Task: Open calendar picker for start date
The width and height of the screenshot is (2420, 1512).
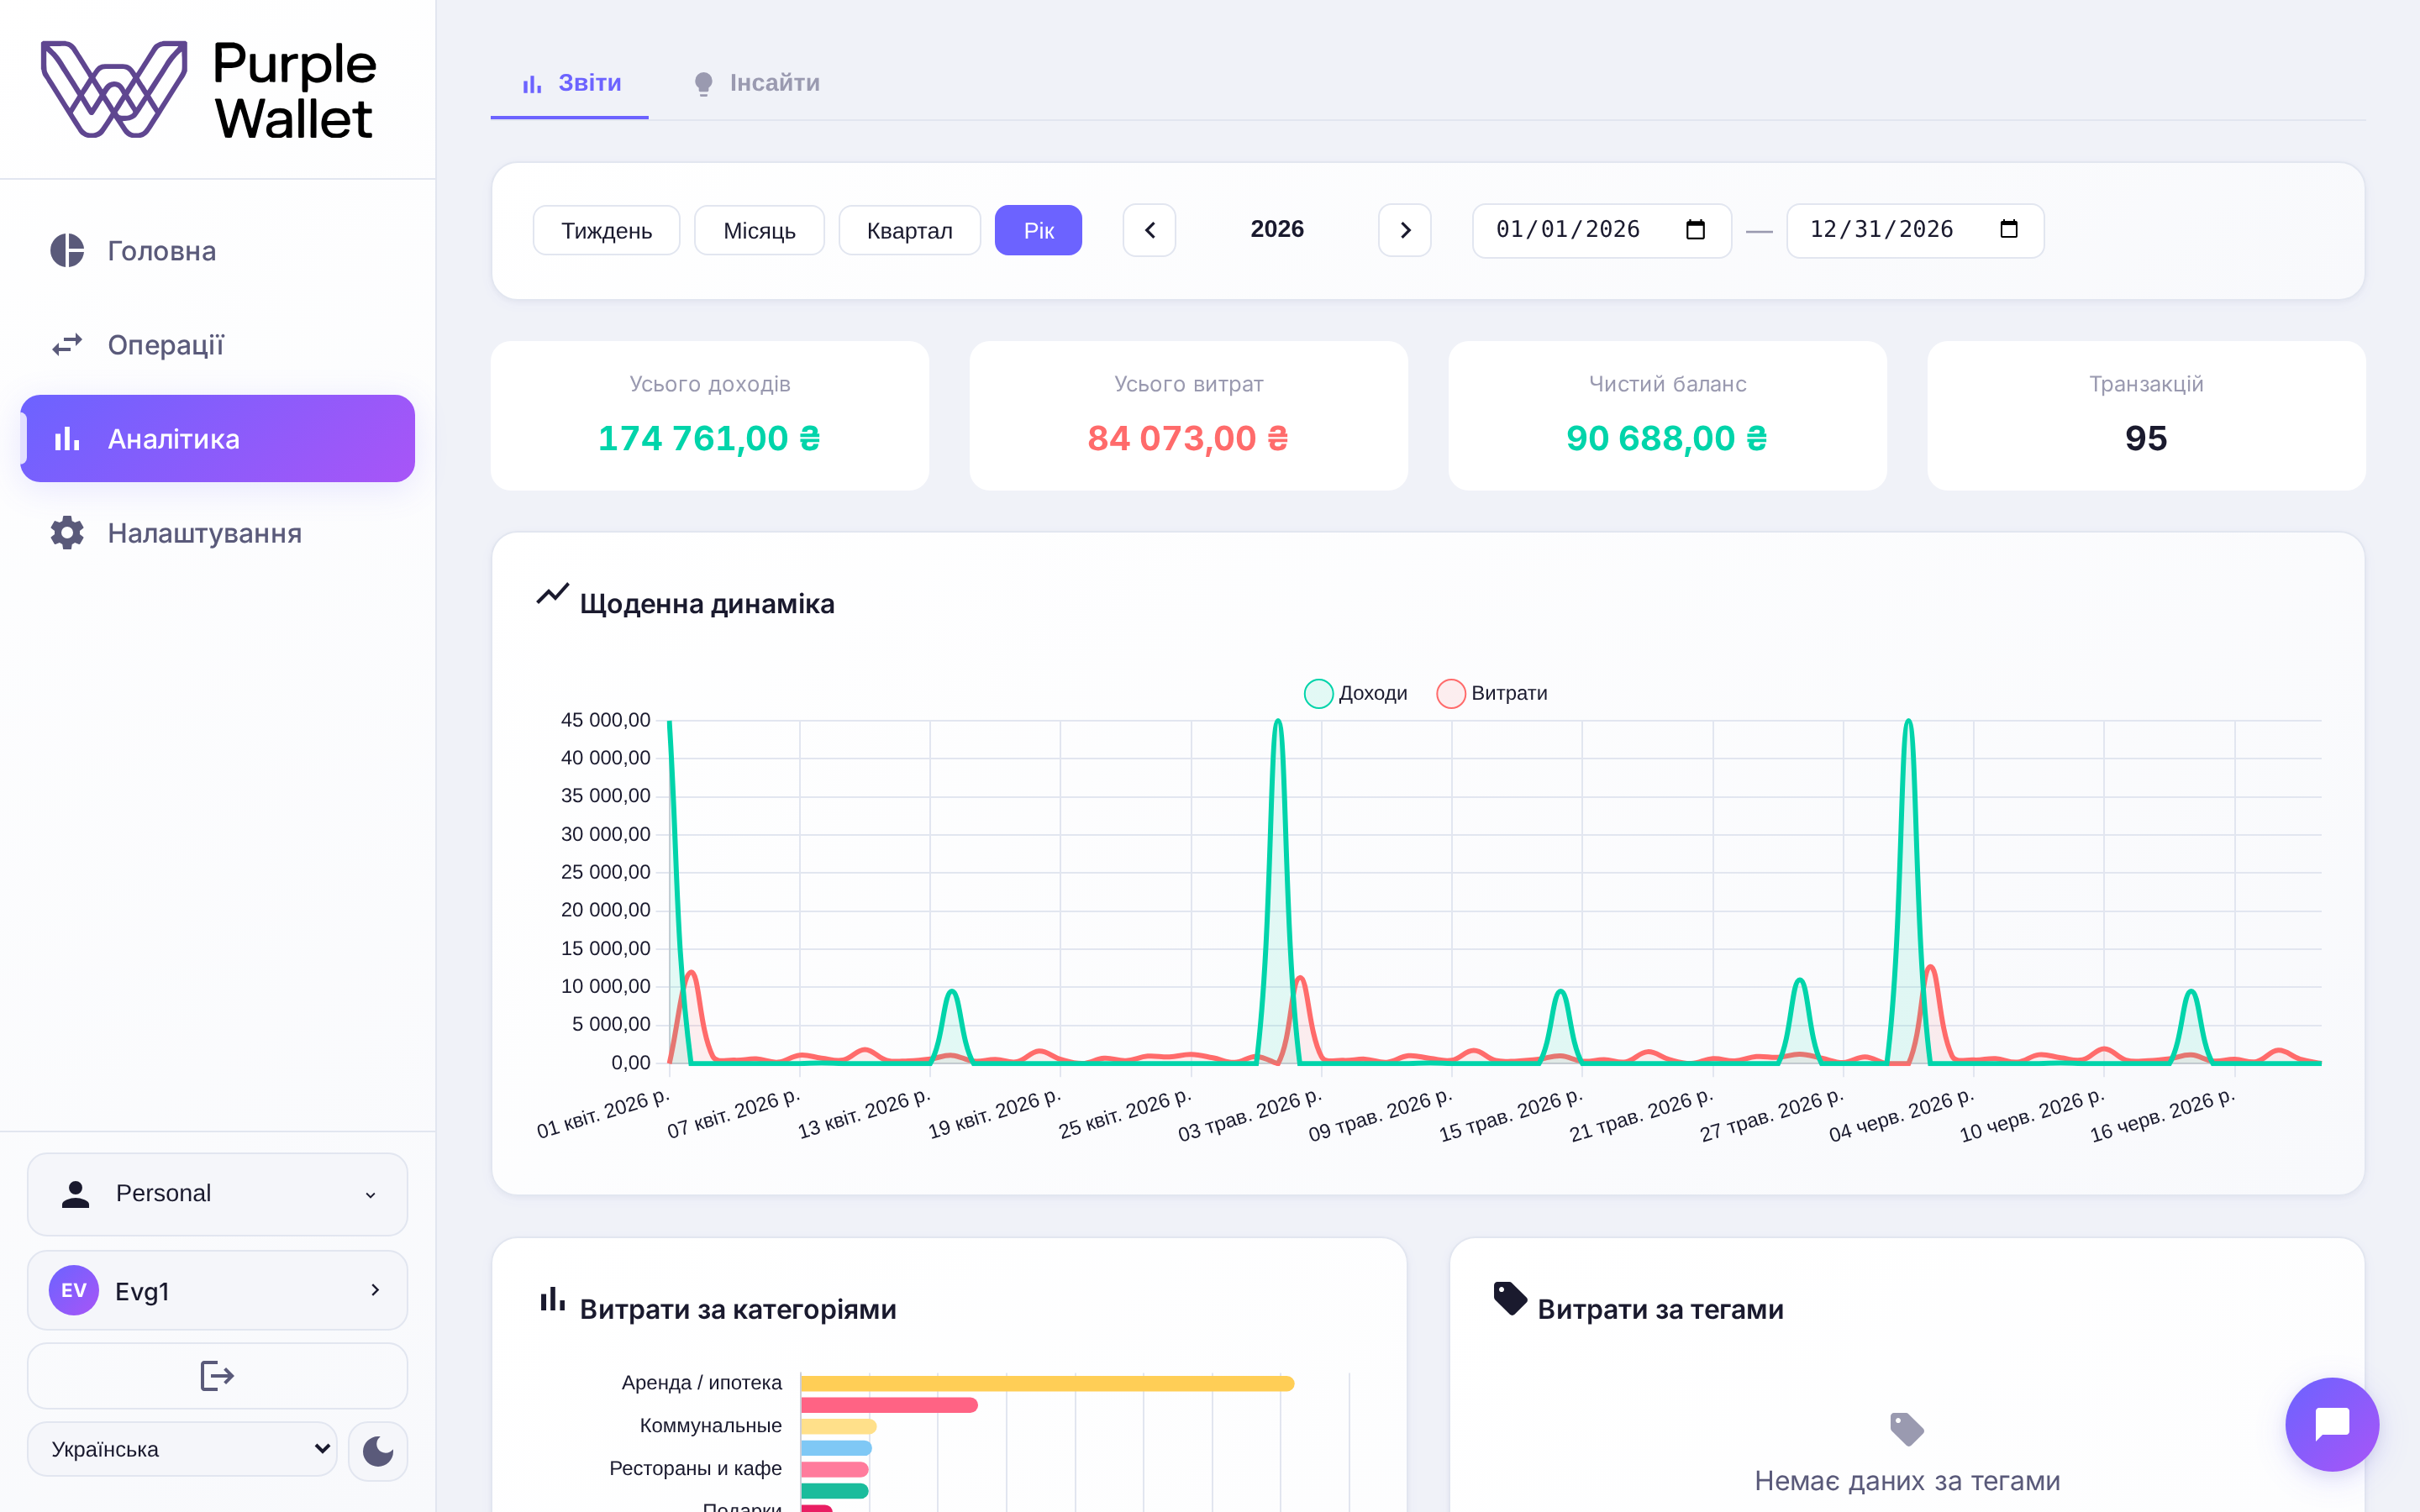Action: 1695,230
